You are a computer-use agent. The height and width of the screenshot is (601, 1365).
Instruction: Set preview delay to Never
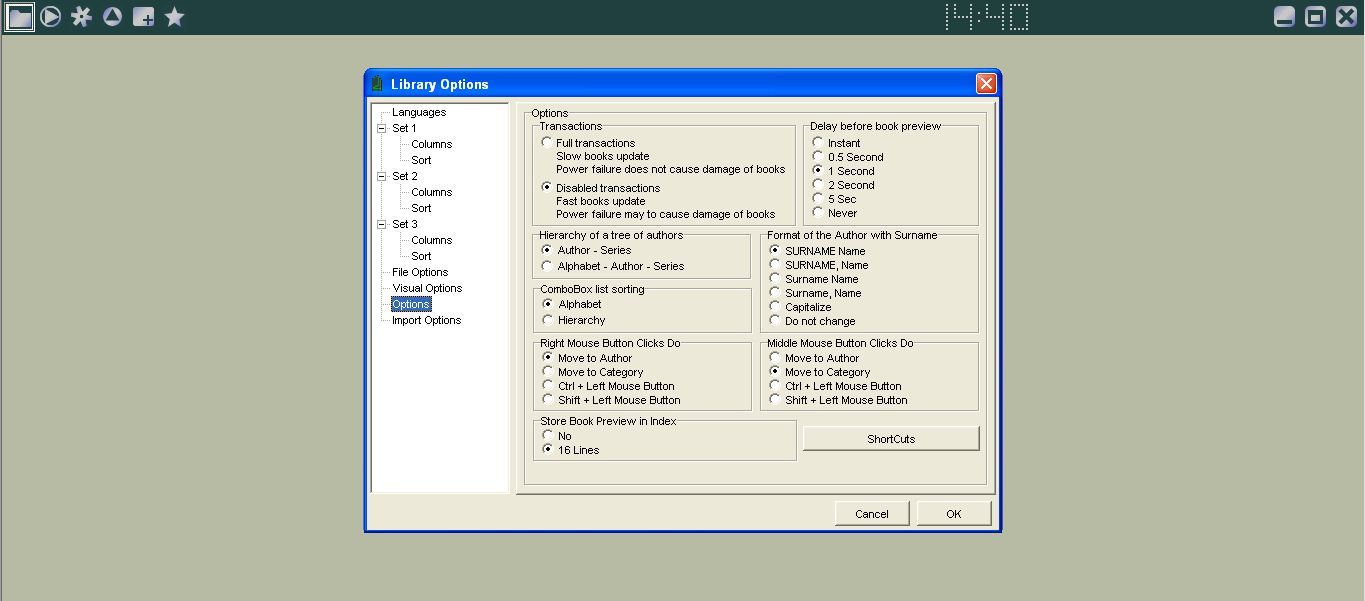coord(818,213)
